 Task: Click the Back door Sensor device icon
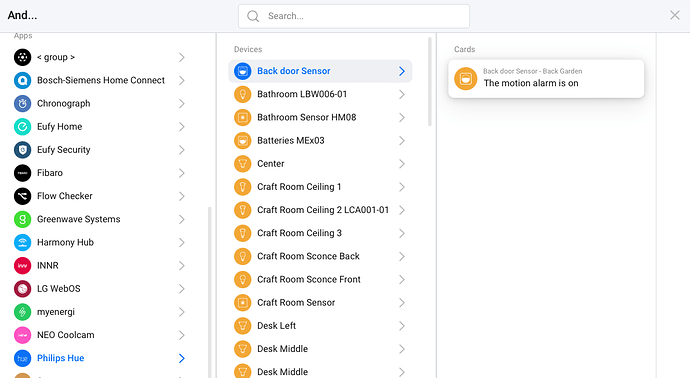coord(242,71)
